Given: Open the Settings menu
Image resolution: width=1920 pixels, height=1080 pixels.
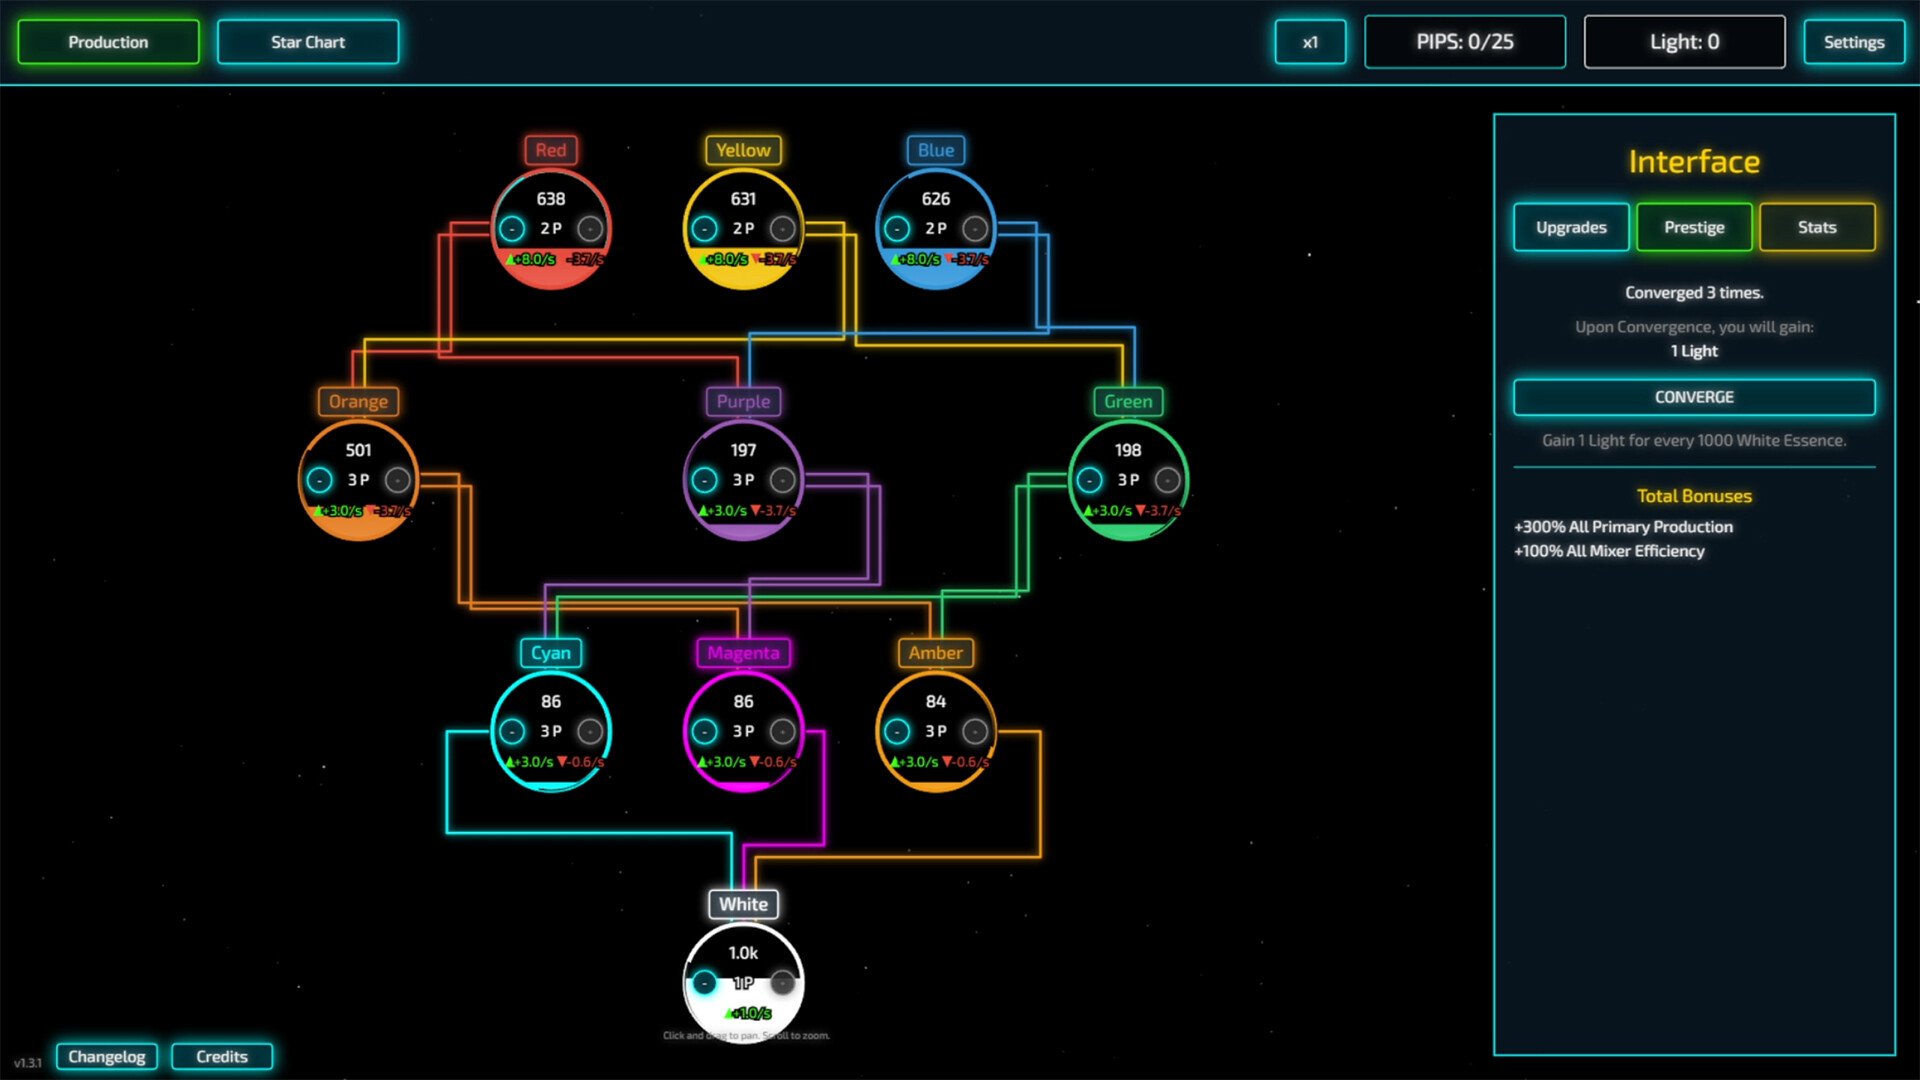Looking at the screenshot, I should (x=1854, y=42).
